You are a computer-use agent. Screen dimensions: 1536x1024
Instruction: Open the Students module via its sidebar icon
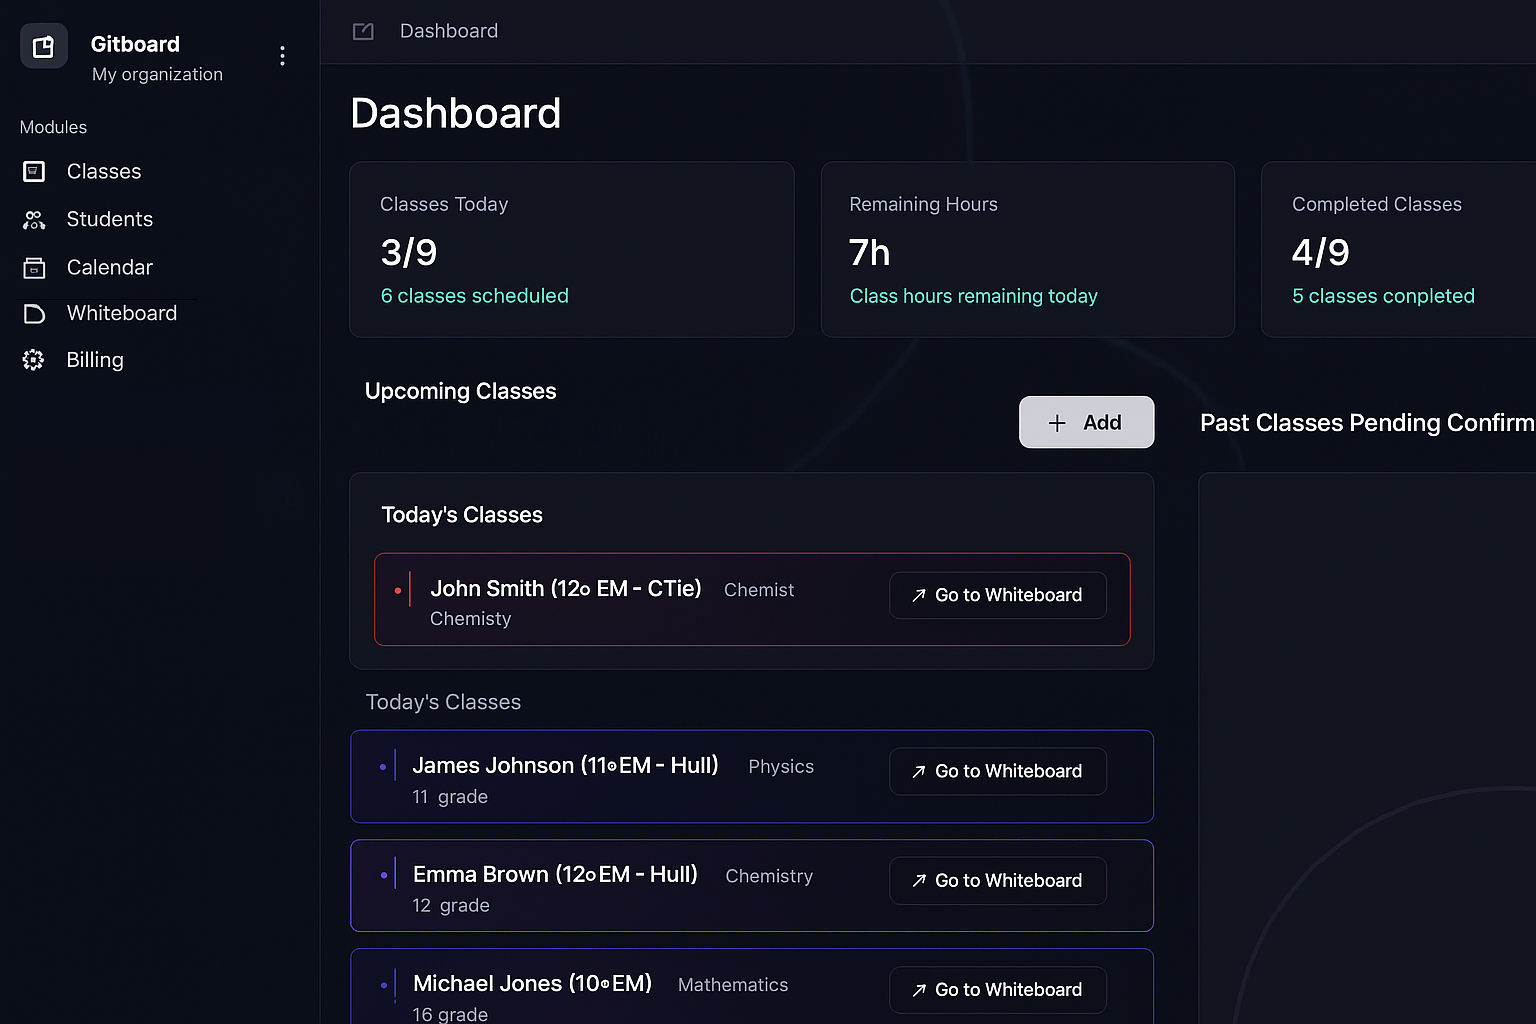33,219
